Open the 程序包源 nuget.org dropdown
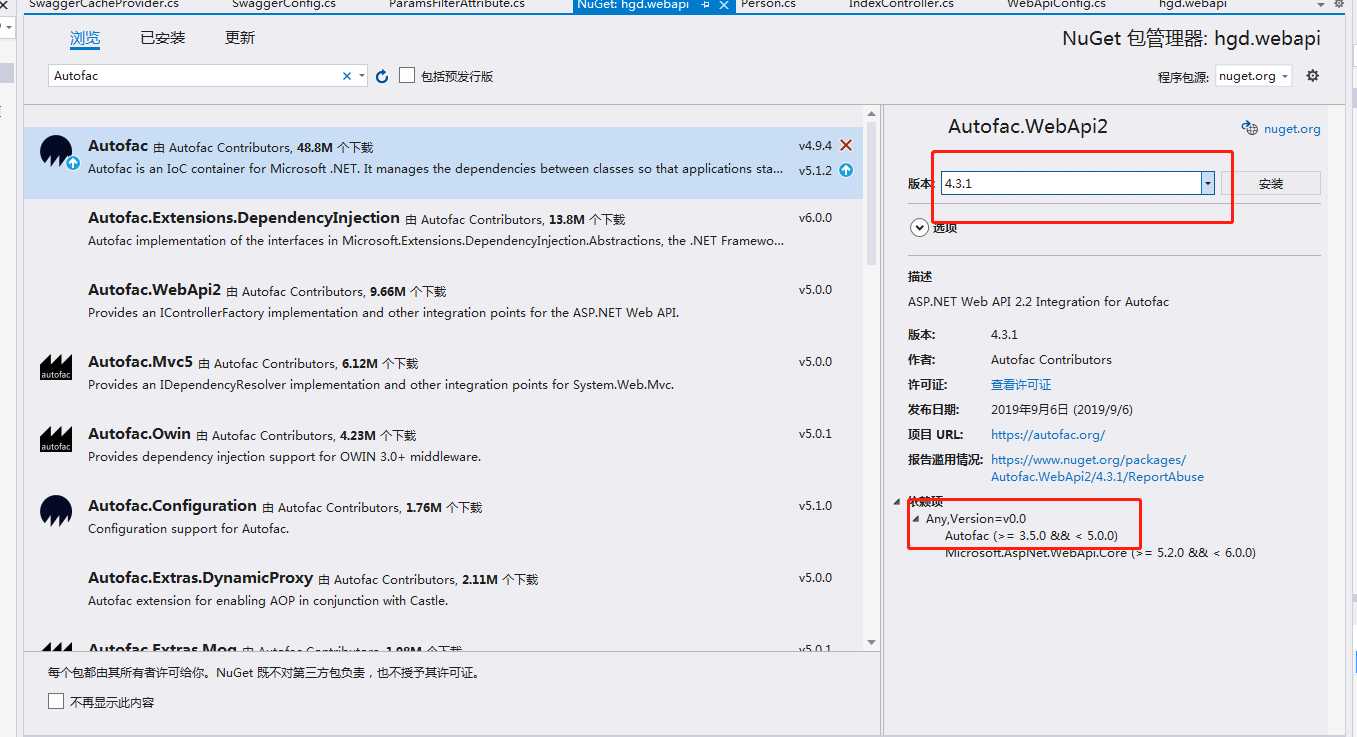Viewport: 1357px width, 737px height. pyautogui.click(x=1253, y=76)
